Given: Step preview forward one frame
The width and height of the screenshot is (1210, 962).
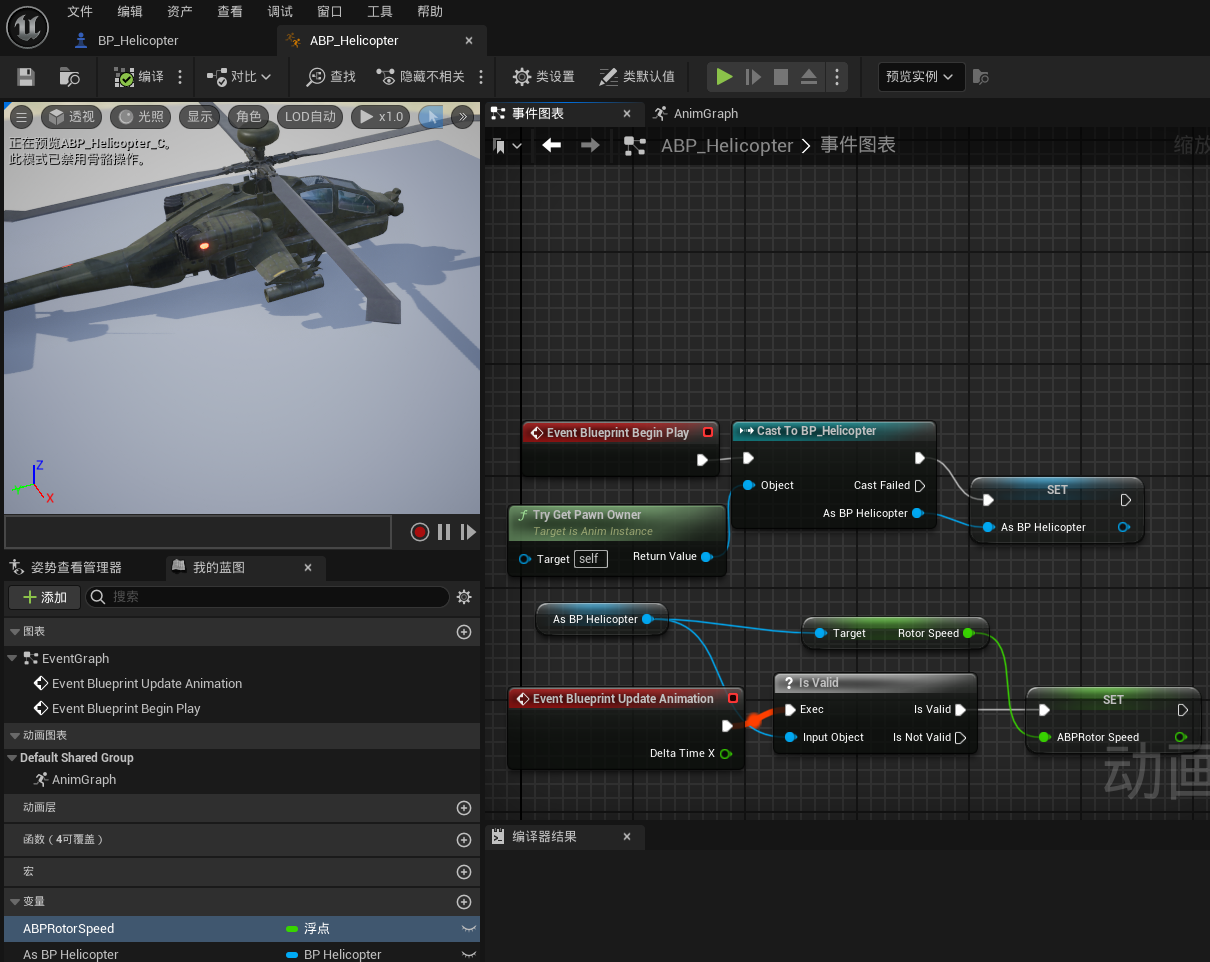Looking at the screenshot, I should coord(468,532).
